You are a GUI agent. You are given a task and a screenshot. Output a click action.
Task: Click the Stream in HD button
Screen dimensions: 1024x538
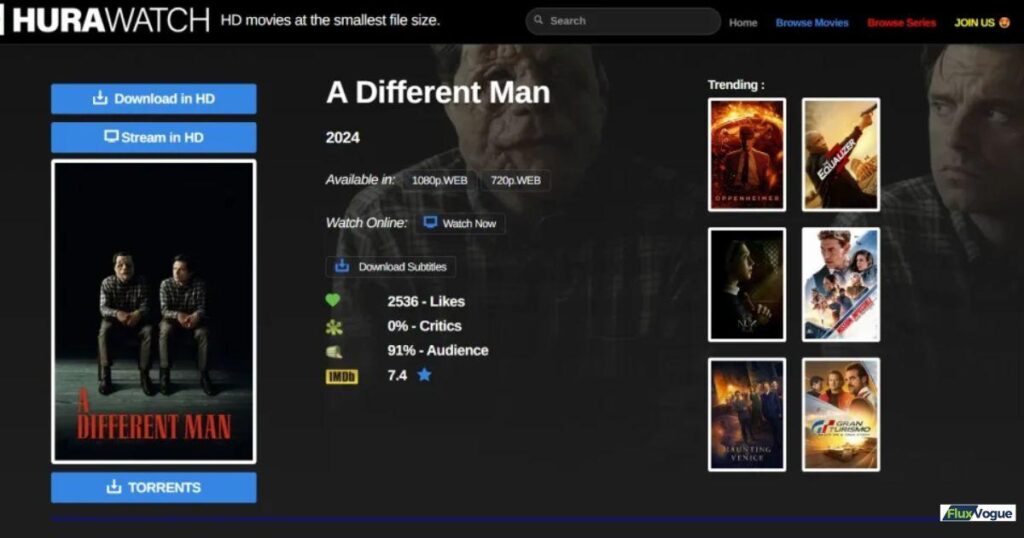point(154,137)
